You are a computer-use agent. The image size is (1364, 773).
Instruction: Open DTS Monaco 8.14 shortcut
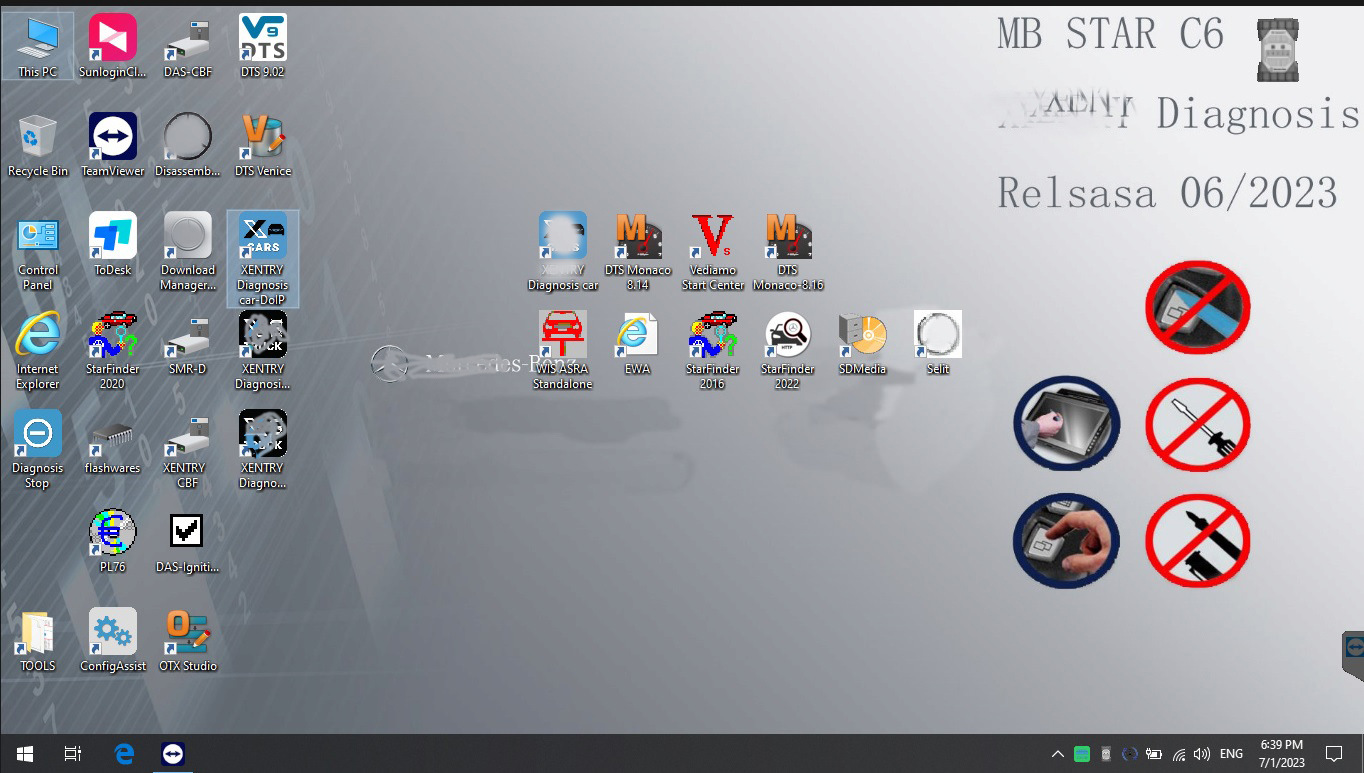pyautogui.click(x=637, y=252)
